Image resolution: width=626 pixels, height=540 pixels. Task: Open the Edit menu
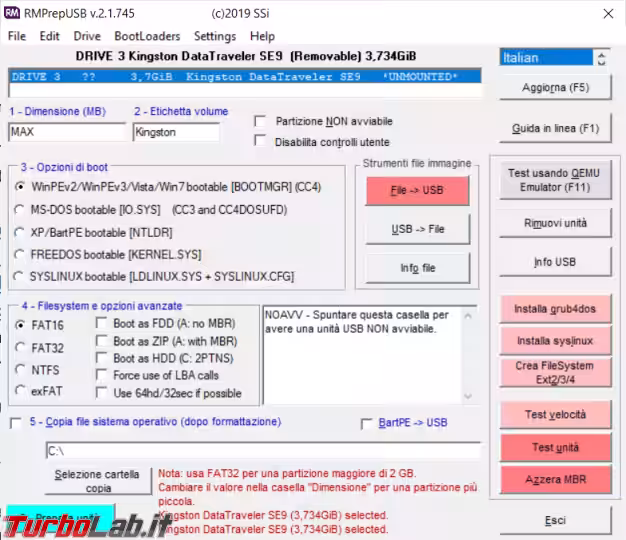click(50, 36)
